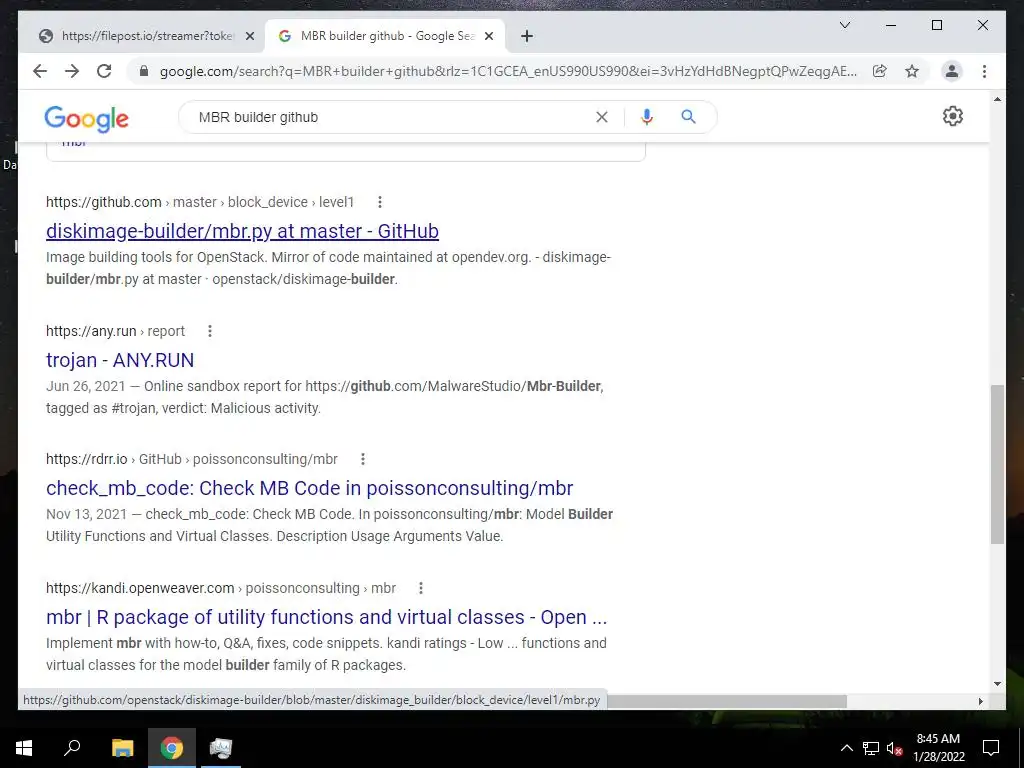Open clock showing 8:45 AM
This screenshot has width=1024, height=768.
coord(938,748)
